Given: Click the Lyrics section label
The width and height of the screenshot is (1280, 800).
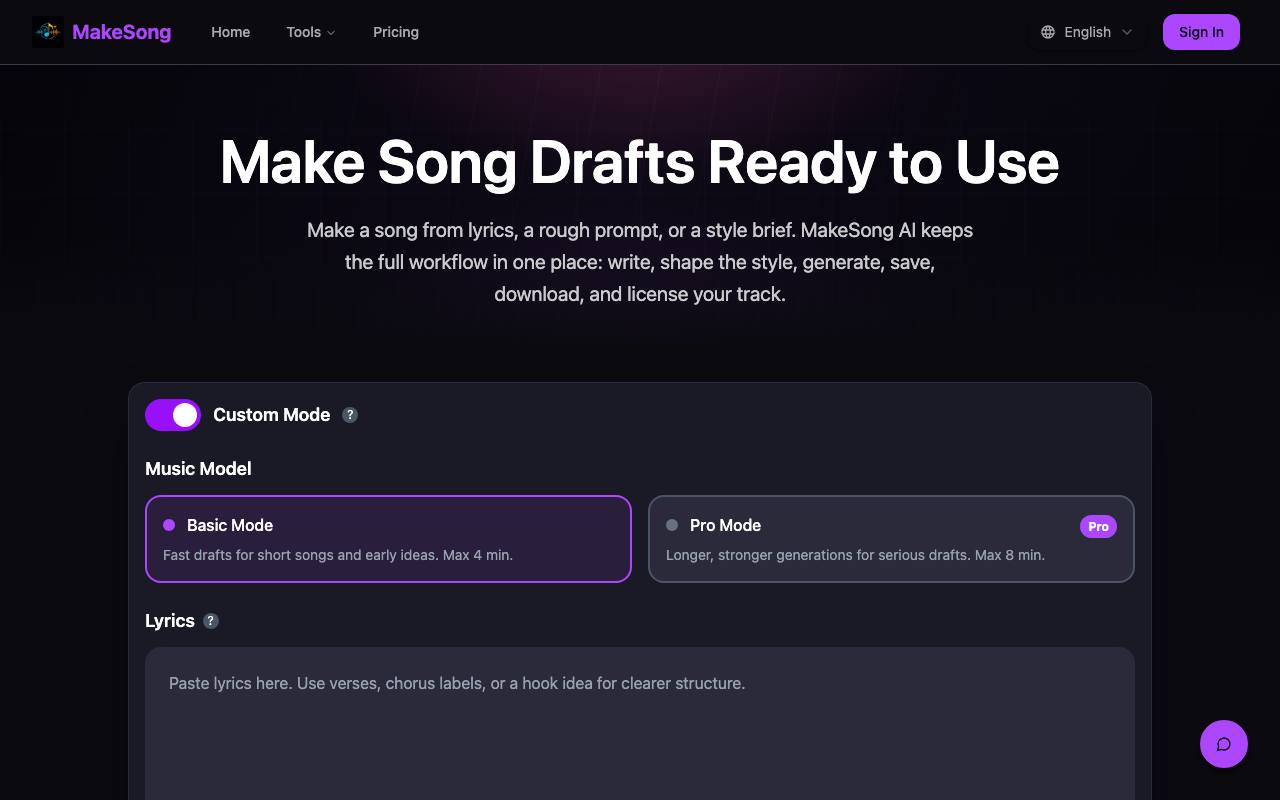Looking at the screenshot, I should 170,621.
